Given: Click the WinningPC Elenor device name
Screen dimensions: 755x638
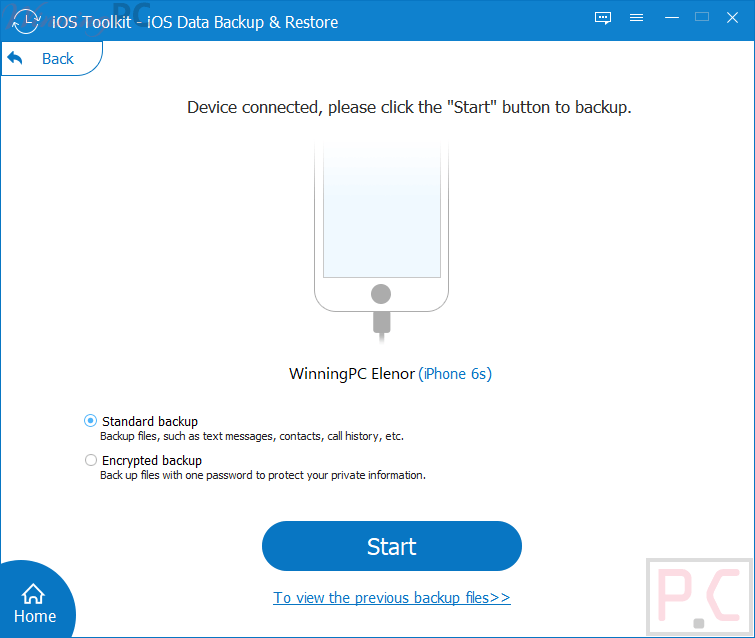Looking at the screenshot, I should click(352, 374).
